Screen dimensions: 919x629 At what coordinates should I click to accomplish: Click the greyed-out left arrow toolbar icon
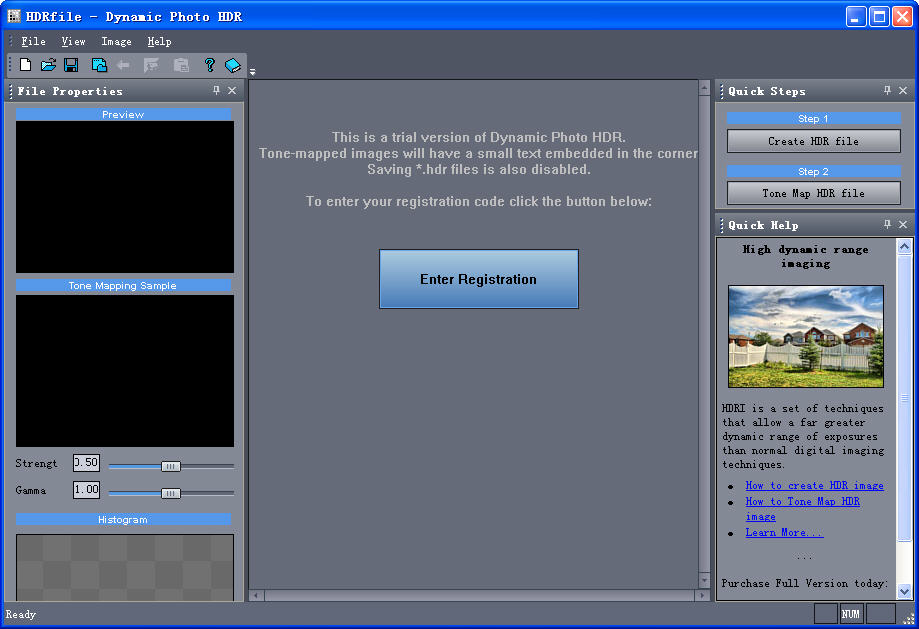(x=123, y=65)
